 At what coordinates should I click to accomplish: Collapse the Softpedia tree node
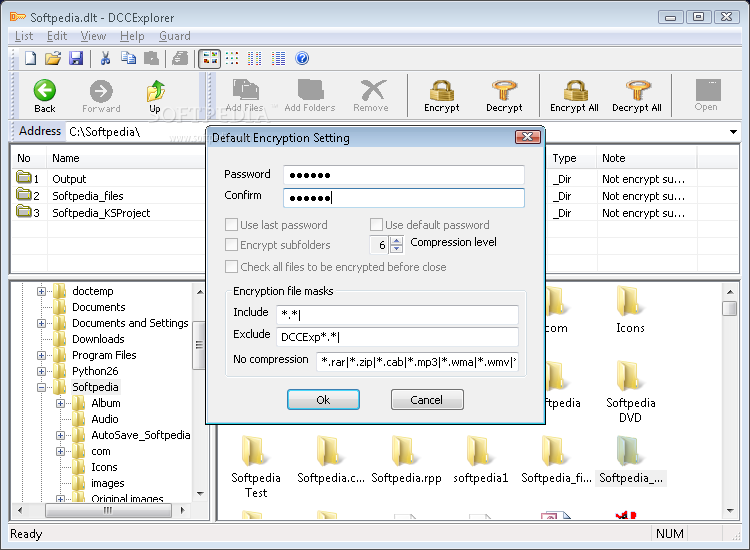click(x=42, y=387)
